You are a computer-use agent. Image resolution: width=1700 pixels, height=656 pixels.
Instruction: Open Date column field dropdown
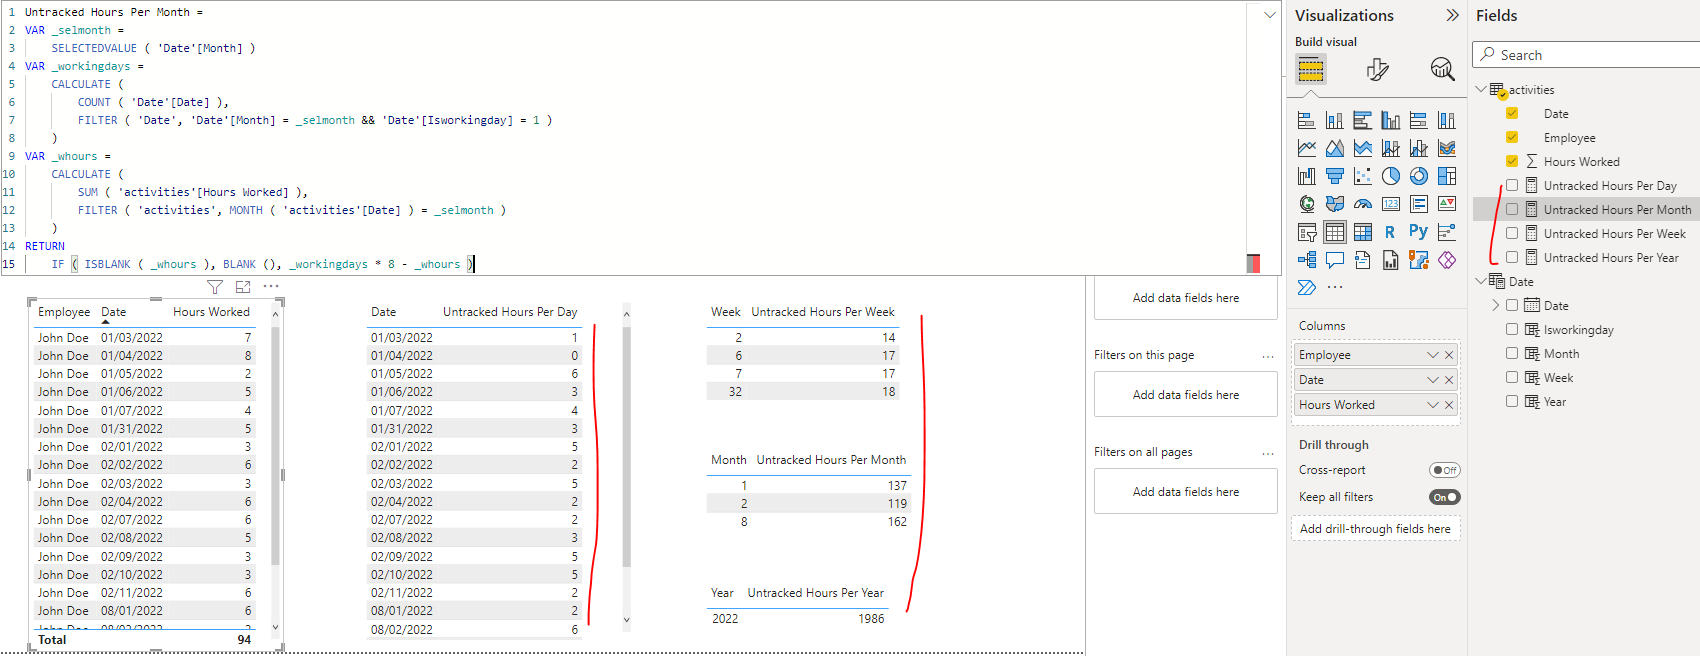[x=1432, y=380]
